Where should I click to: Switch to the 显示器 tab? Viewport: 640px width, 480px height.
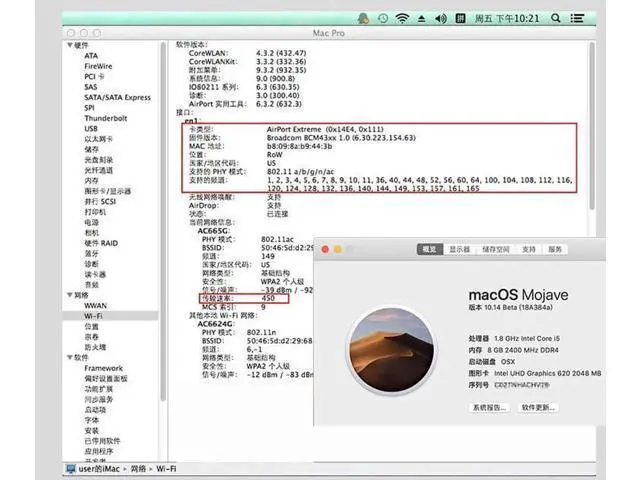pos(460,249)
